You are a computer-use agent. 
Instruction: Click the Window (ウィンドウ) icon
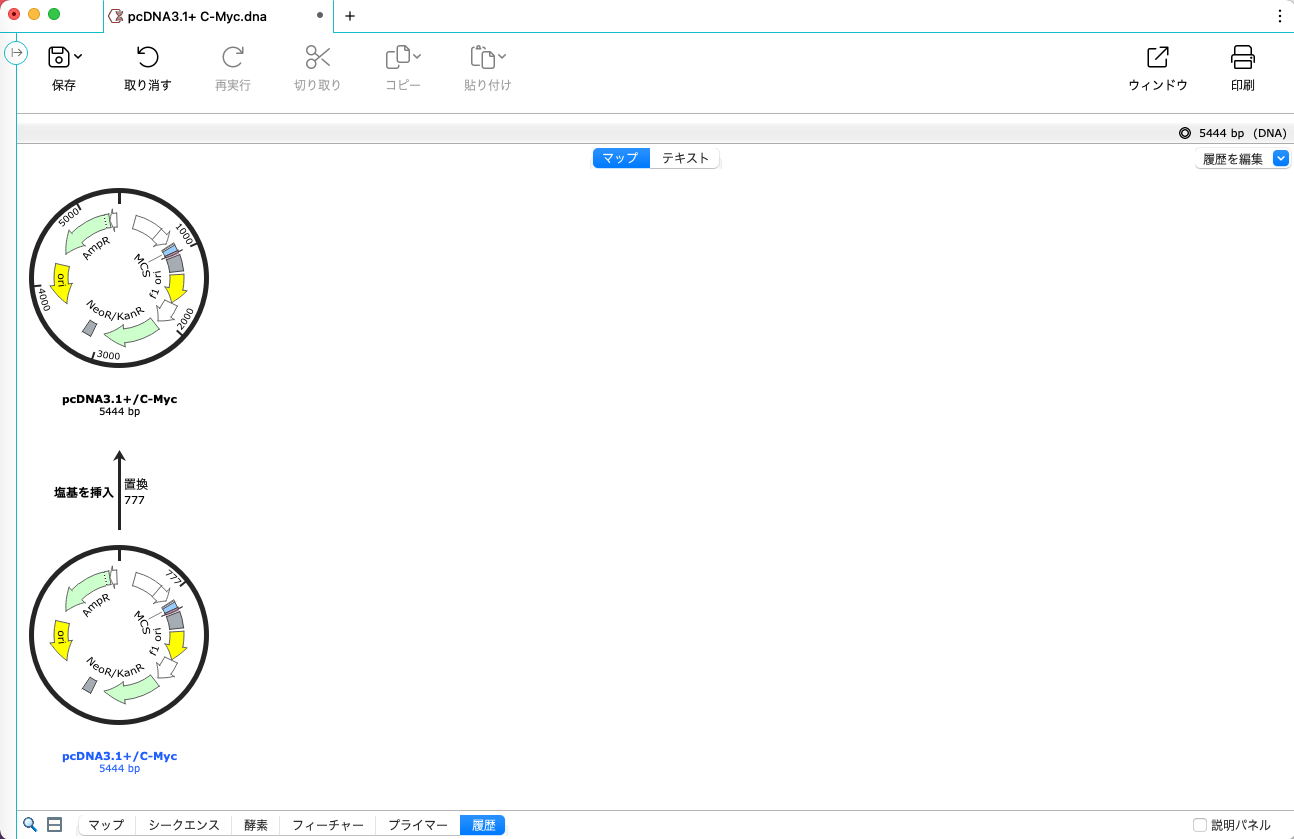pyautogui.click(x=1157, y=57)
